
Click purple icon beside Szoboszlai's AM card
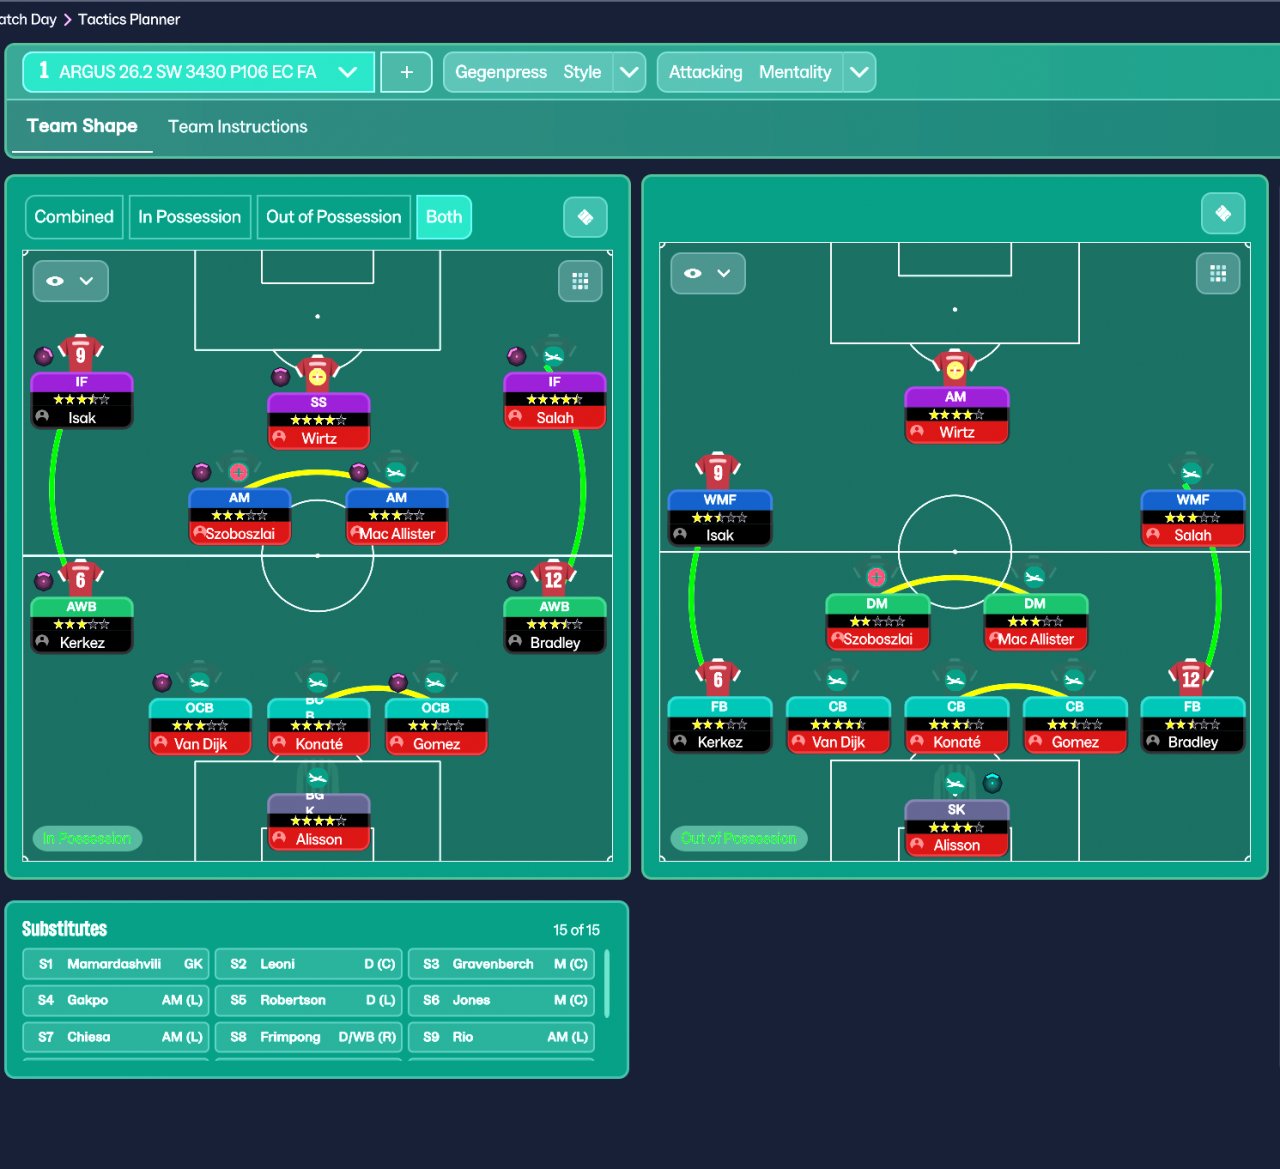click(202, 471)
